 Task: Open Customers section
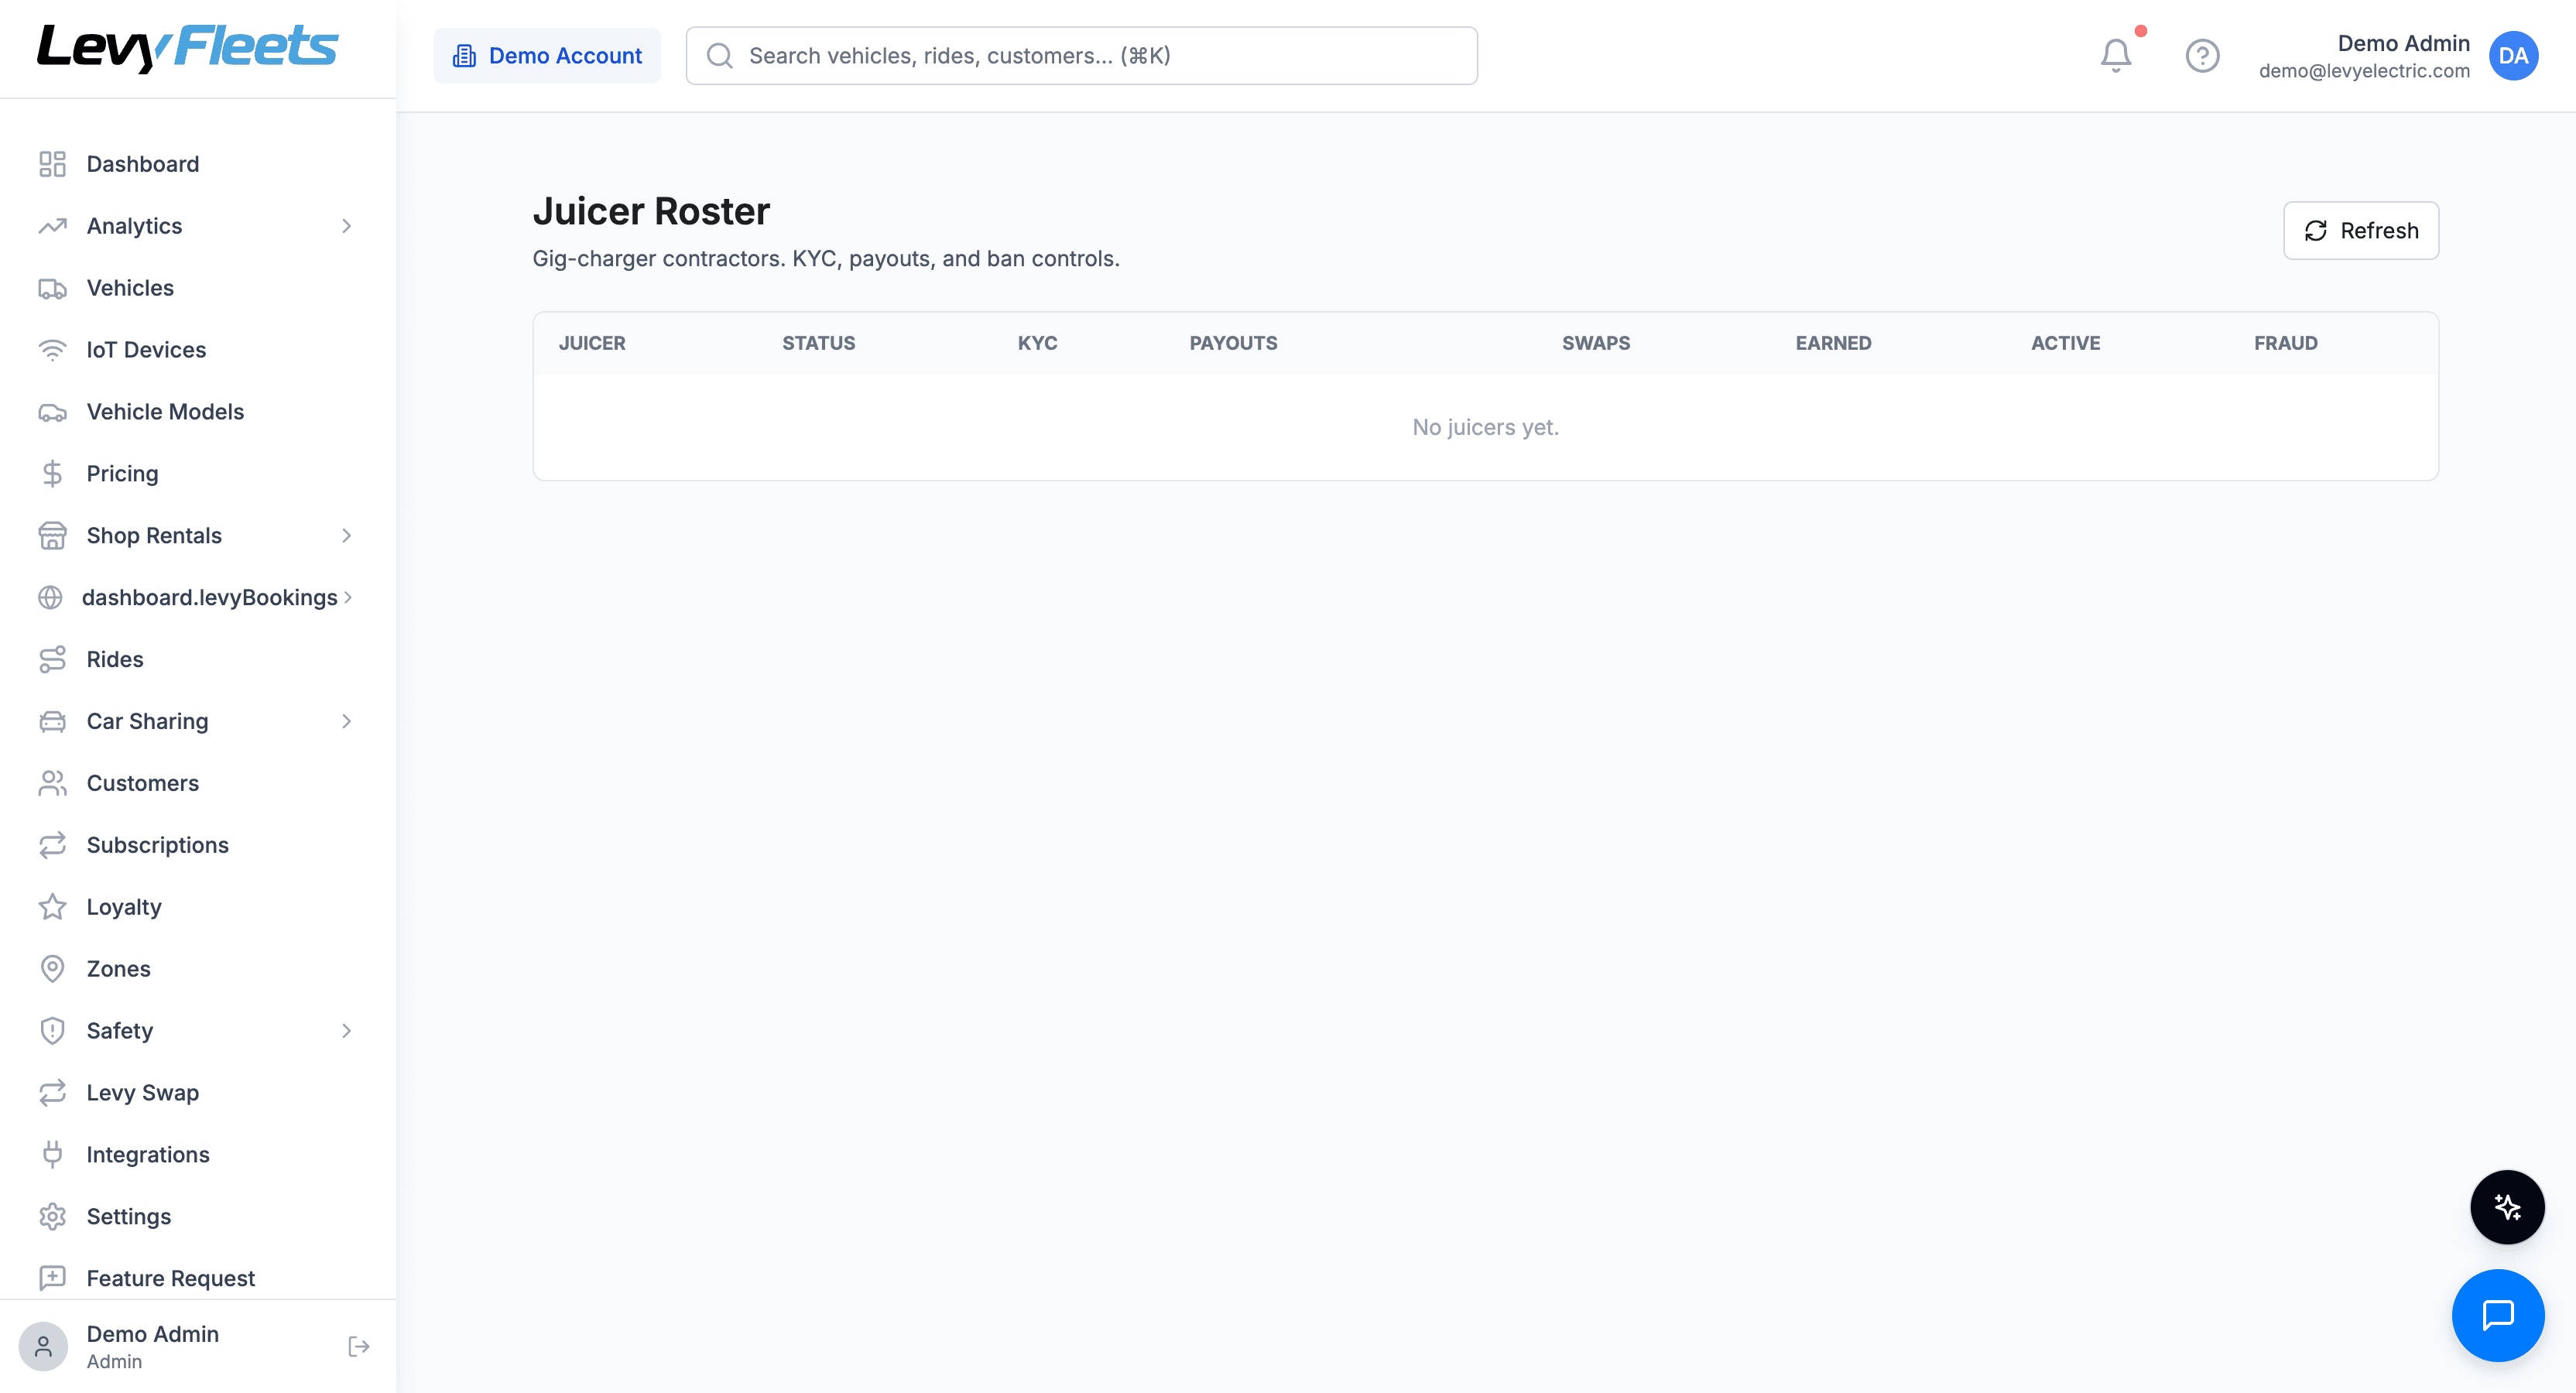[x=198, y=784]
